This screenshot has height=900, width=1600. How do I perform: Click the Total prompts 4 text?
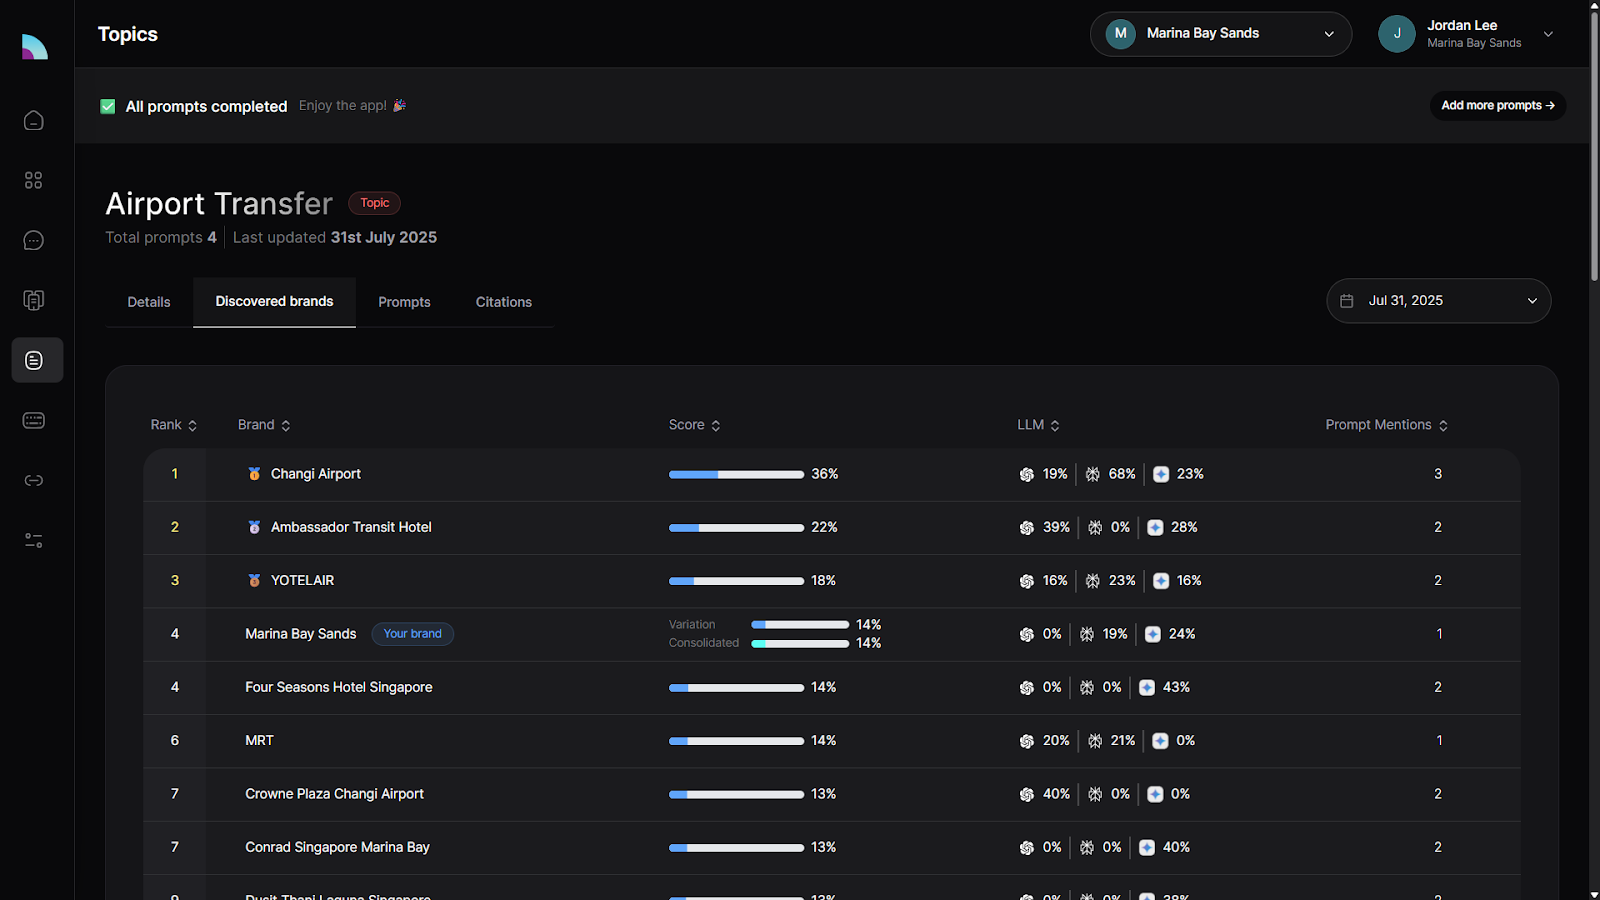coord(161,237)
